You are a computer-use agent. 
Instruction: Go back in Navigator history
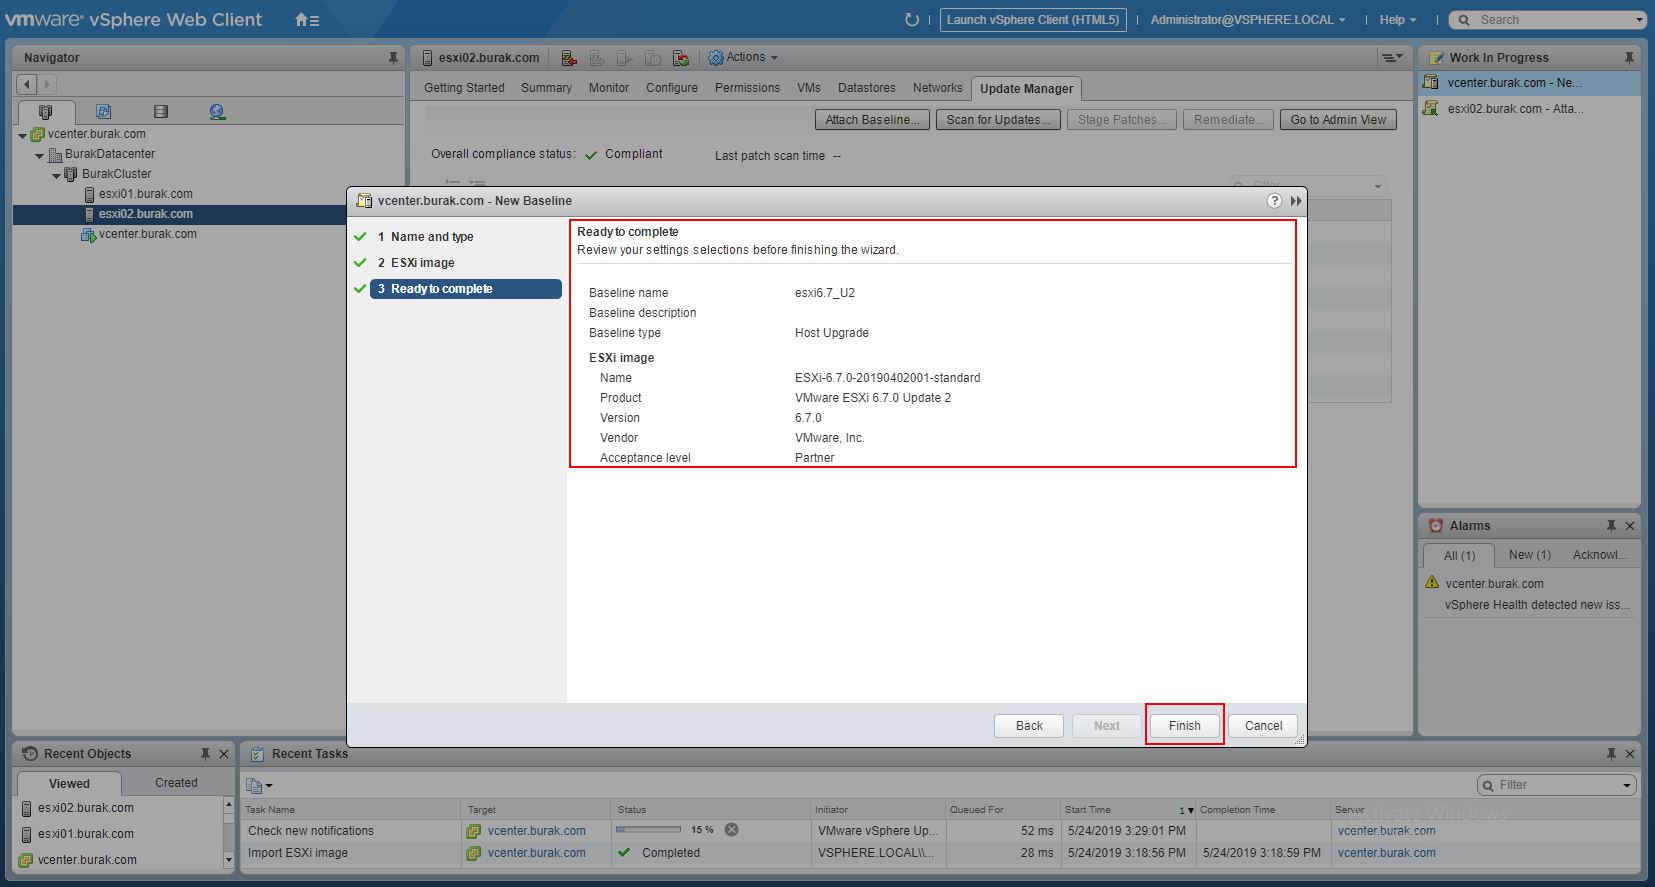point(28,85)
